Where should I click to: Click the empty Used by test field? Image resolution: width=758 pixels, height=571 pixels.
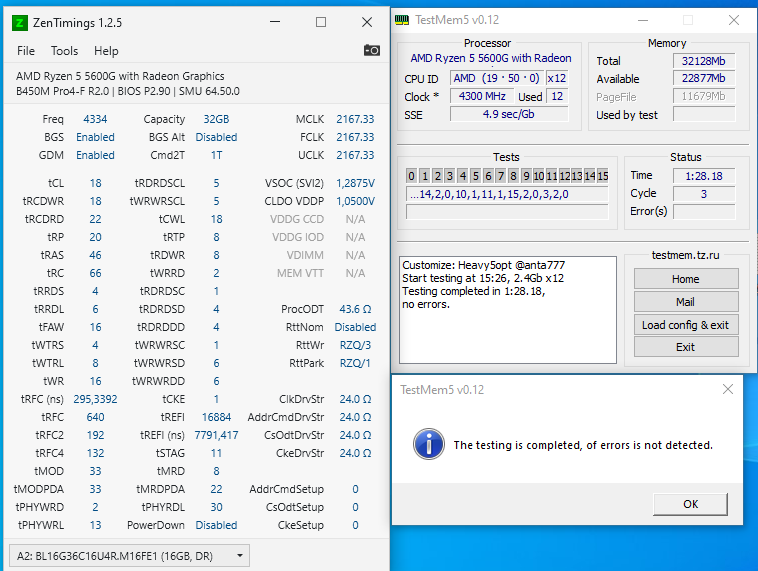click(x=703, y=114)
